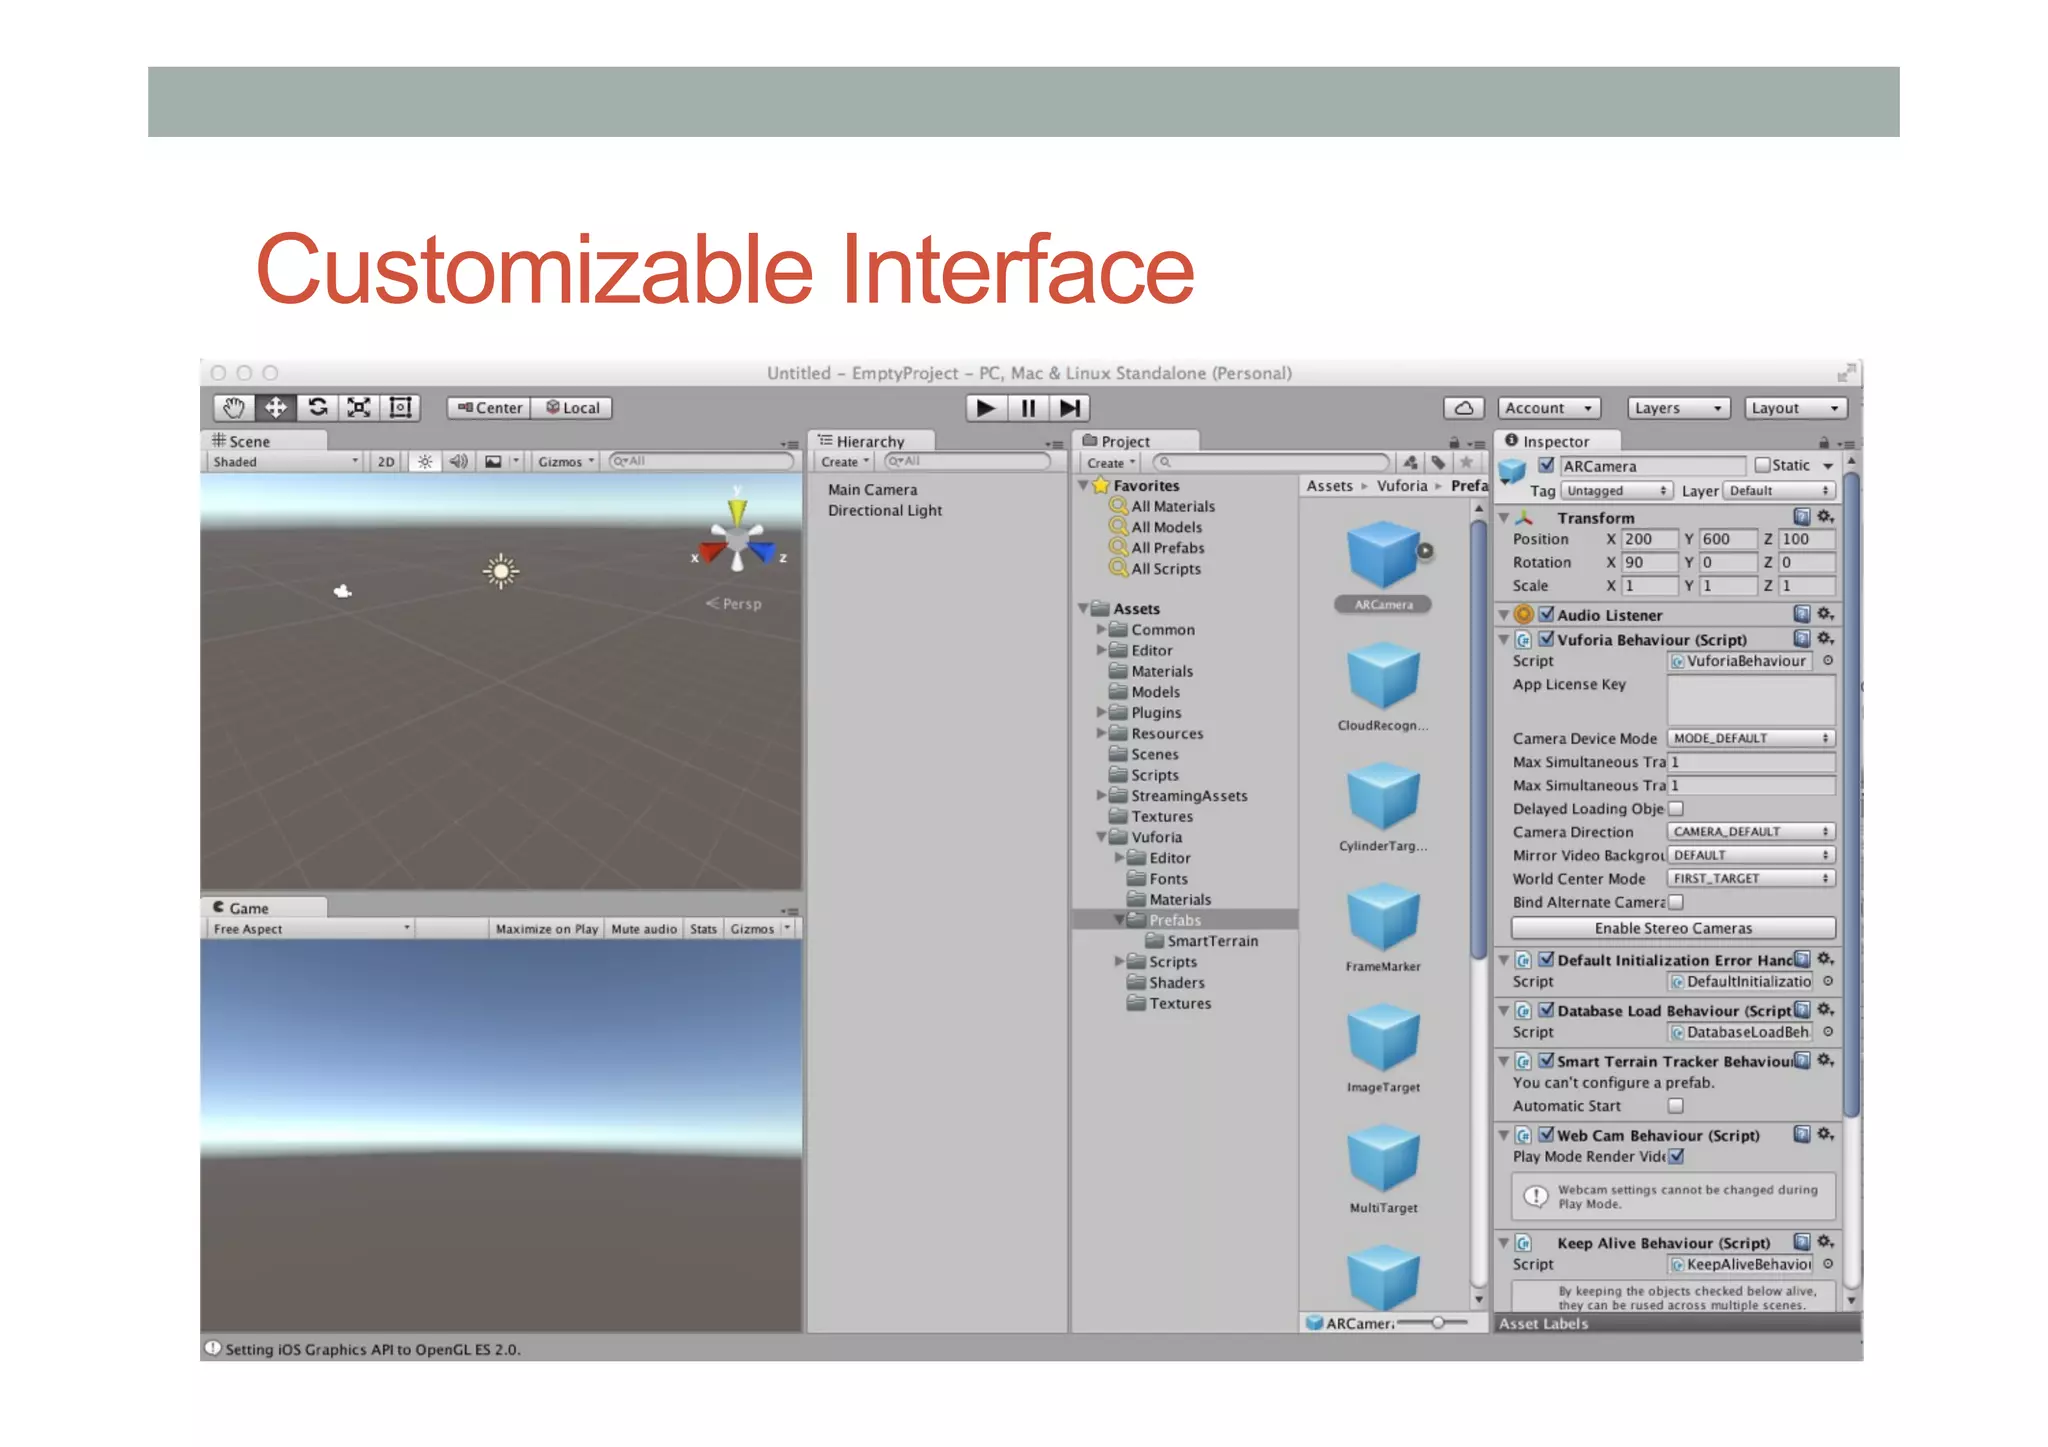Expand the Common assets folder
Screen dimensions: 2048x1447
point(1101,630)
